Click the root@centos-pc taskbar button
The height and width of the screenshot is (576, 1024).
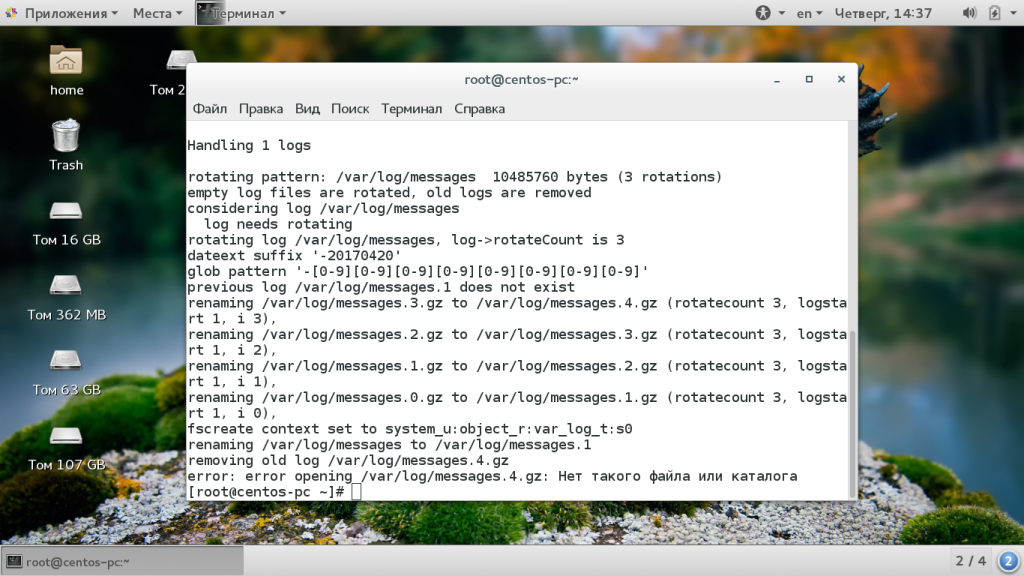[x=70, y=561]
